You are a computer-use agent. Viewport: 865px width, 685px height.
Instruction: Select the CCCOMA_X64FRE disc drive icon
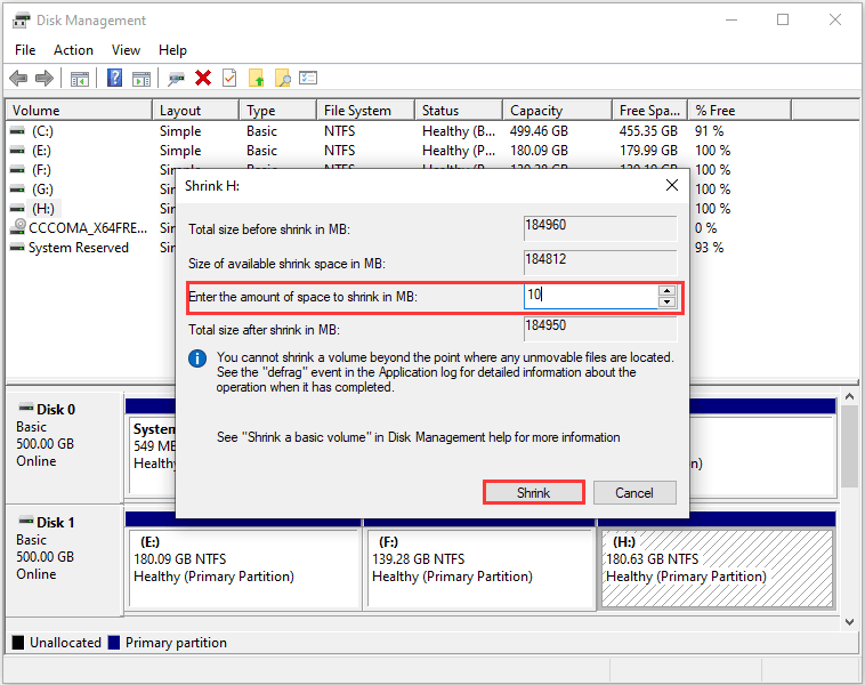click(x=18, y=226)
